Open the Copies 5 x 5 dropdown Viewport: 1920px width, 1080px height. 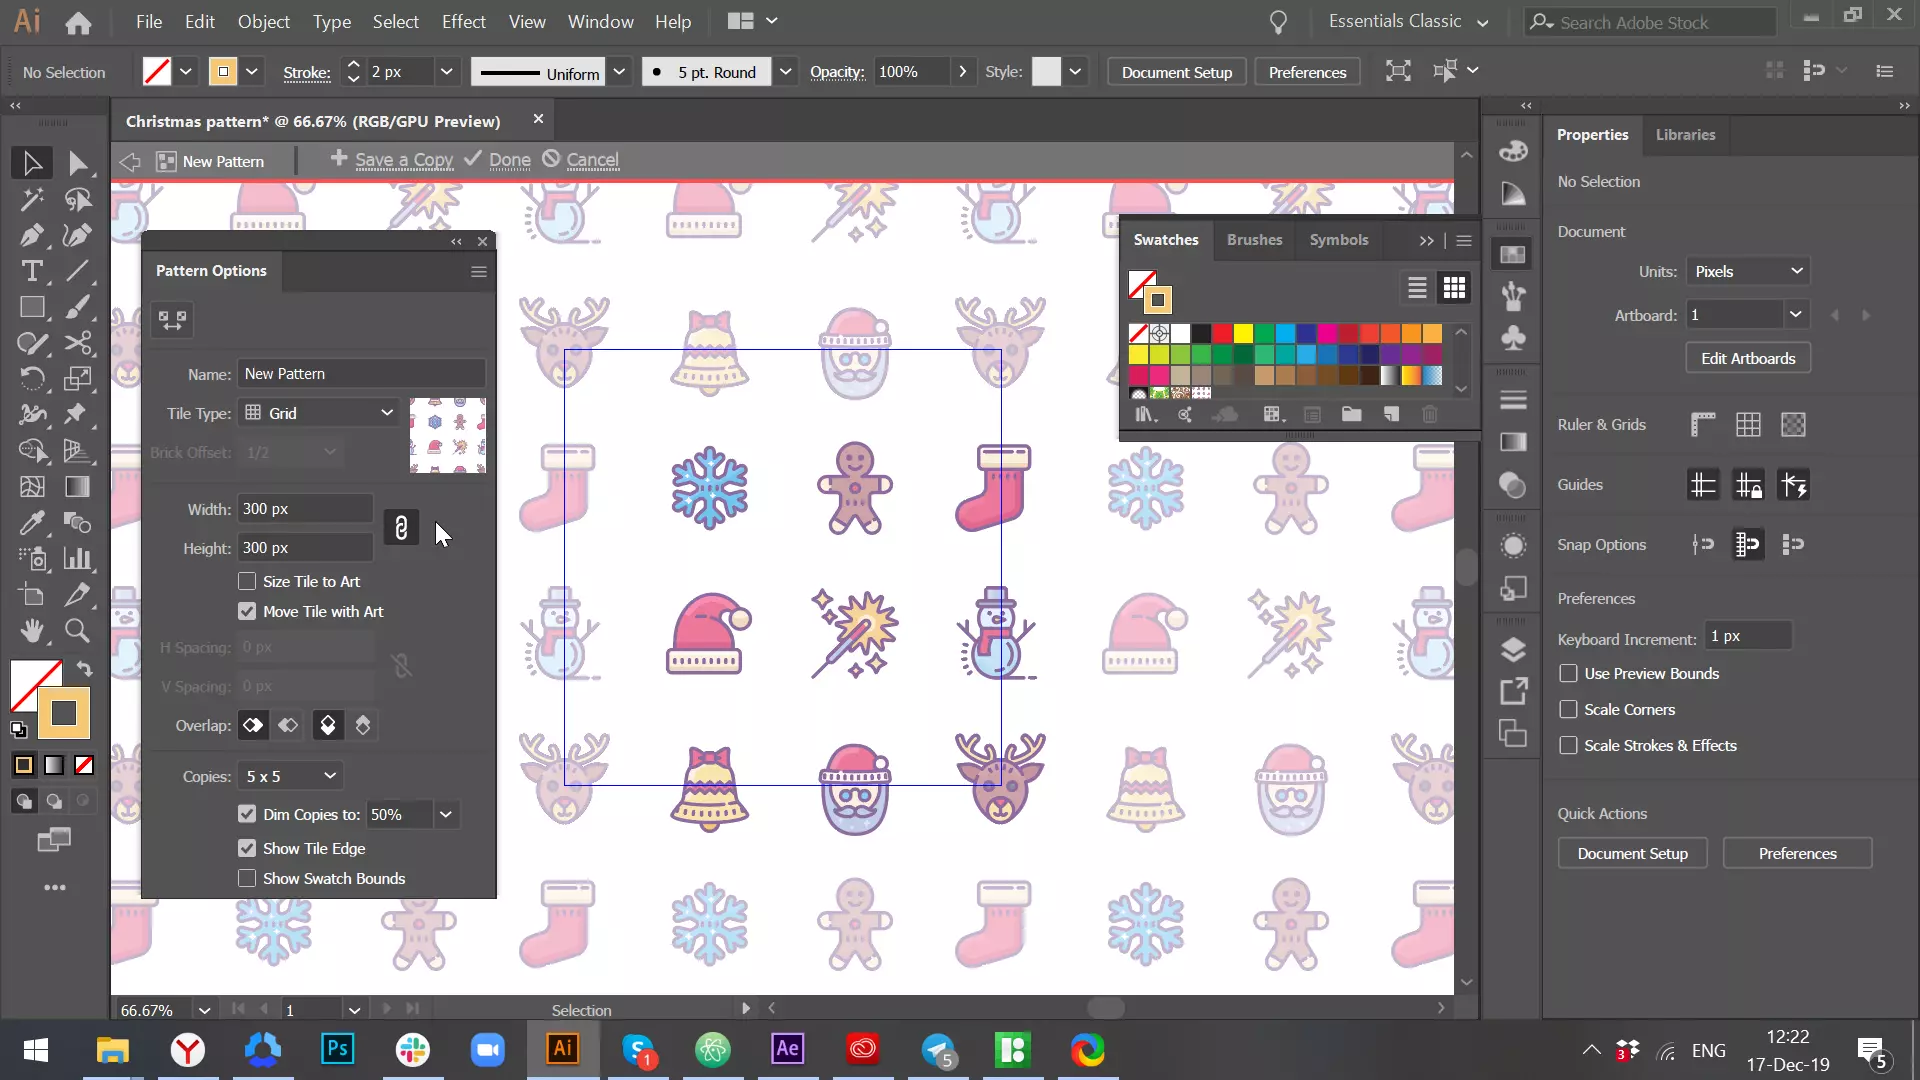click(291, 776)
